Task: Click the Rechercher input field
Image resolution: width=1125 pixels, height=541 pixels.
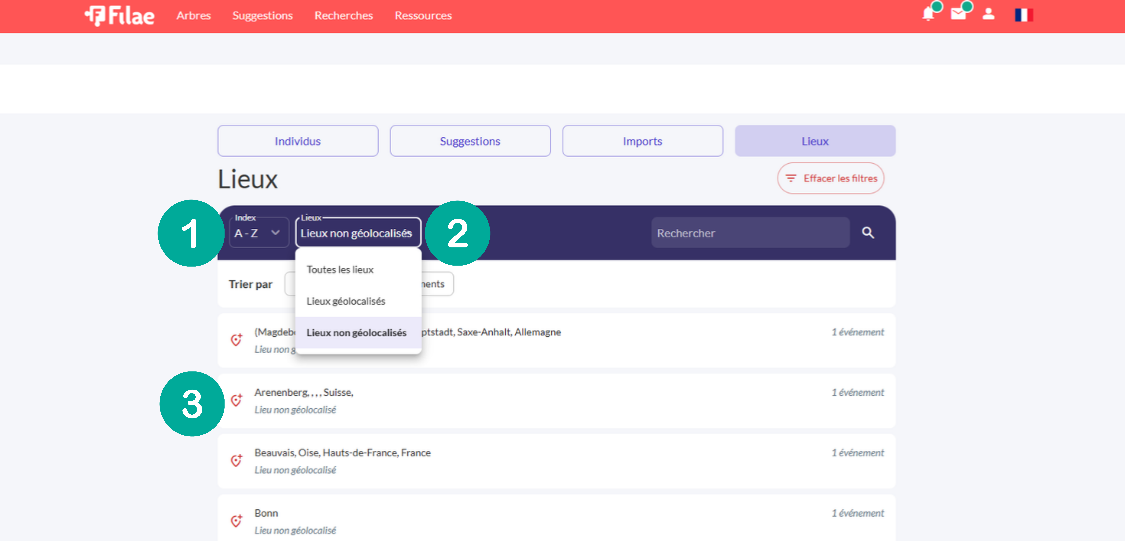Action: [x=750, y=232]
